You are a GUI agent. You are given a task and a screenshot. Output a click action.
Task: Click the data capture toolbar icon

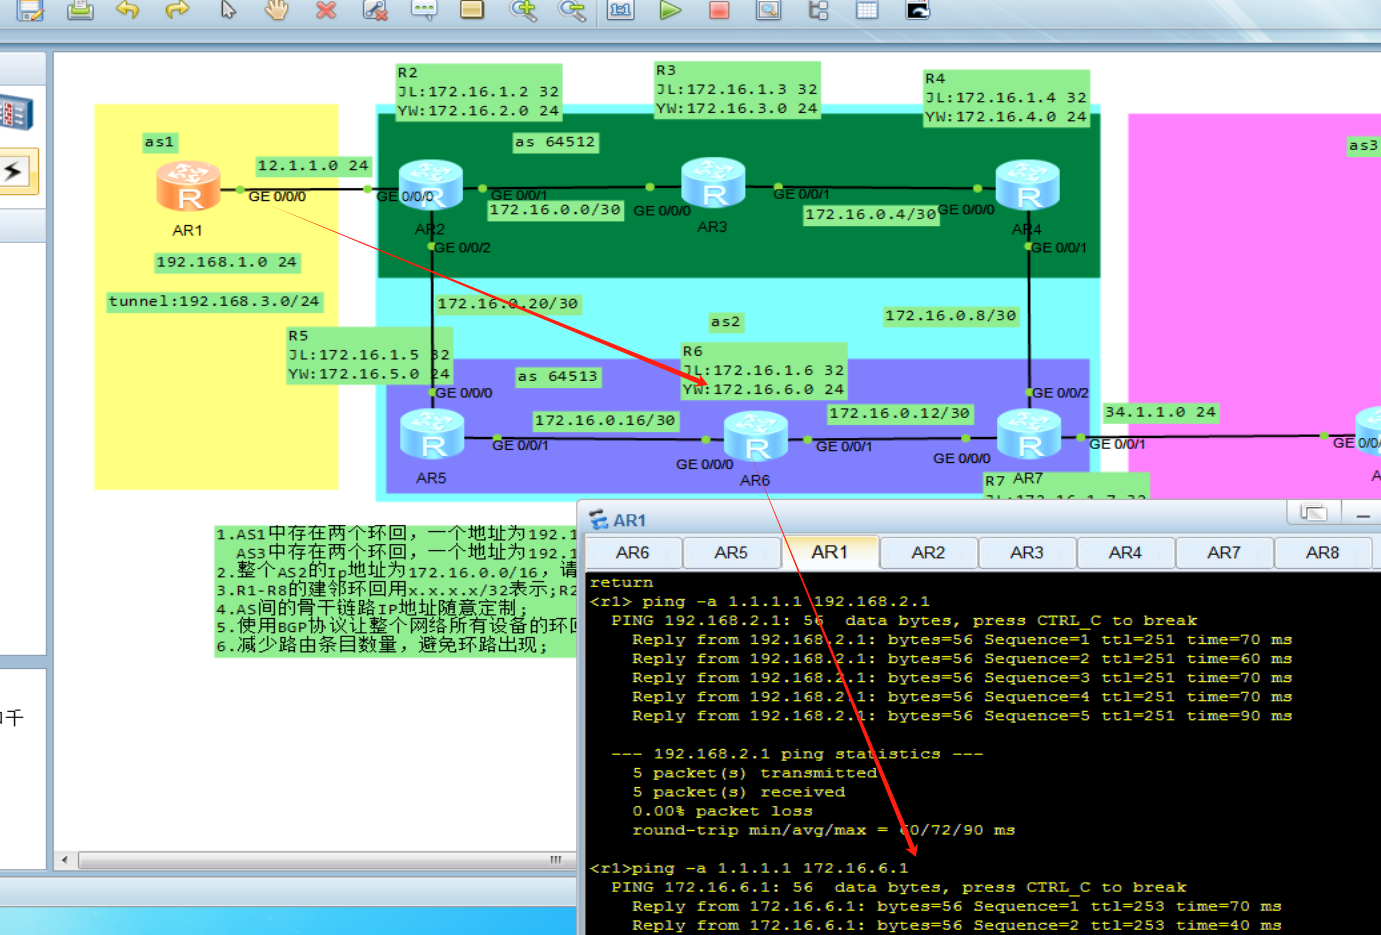coord(768,10)
